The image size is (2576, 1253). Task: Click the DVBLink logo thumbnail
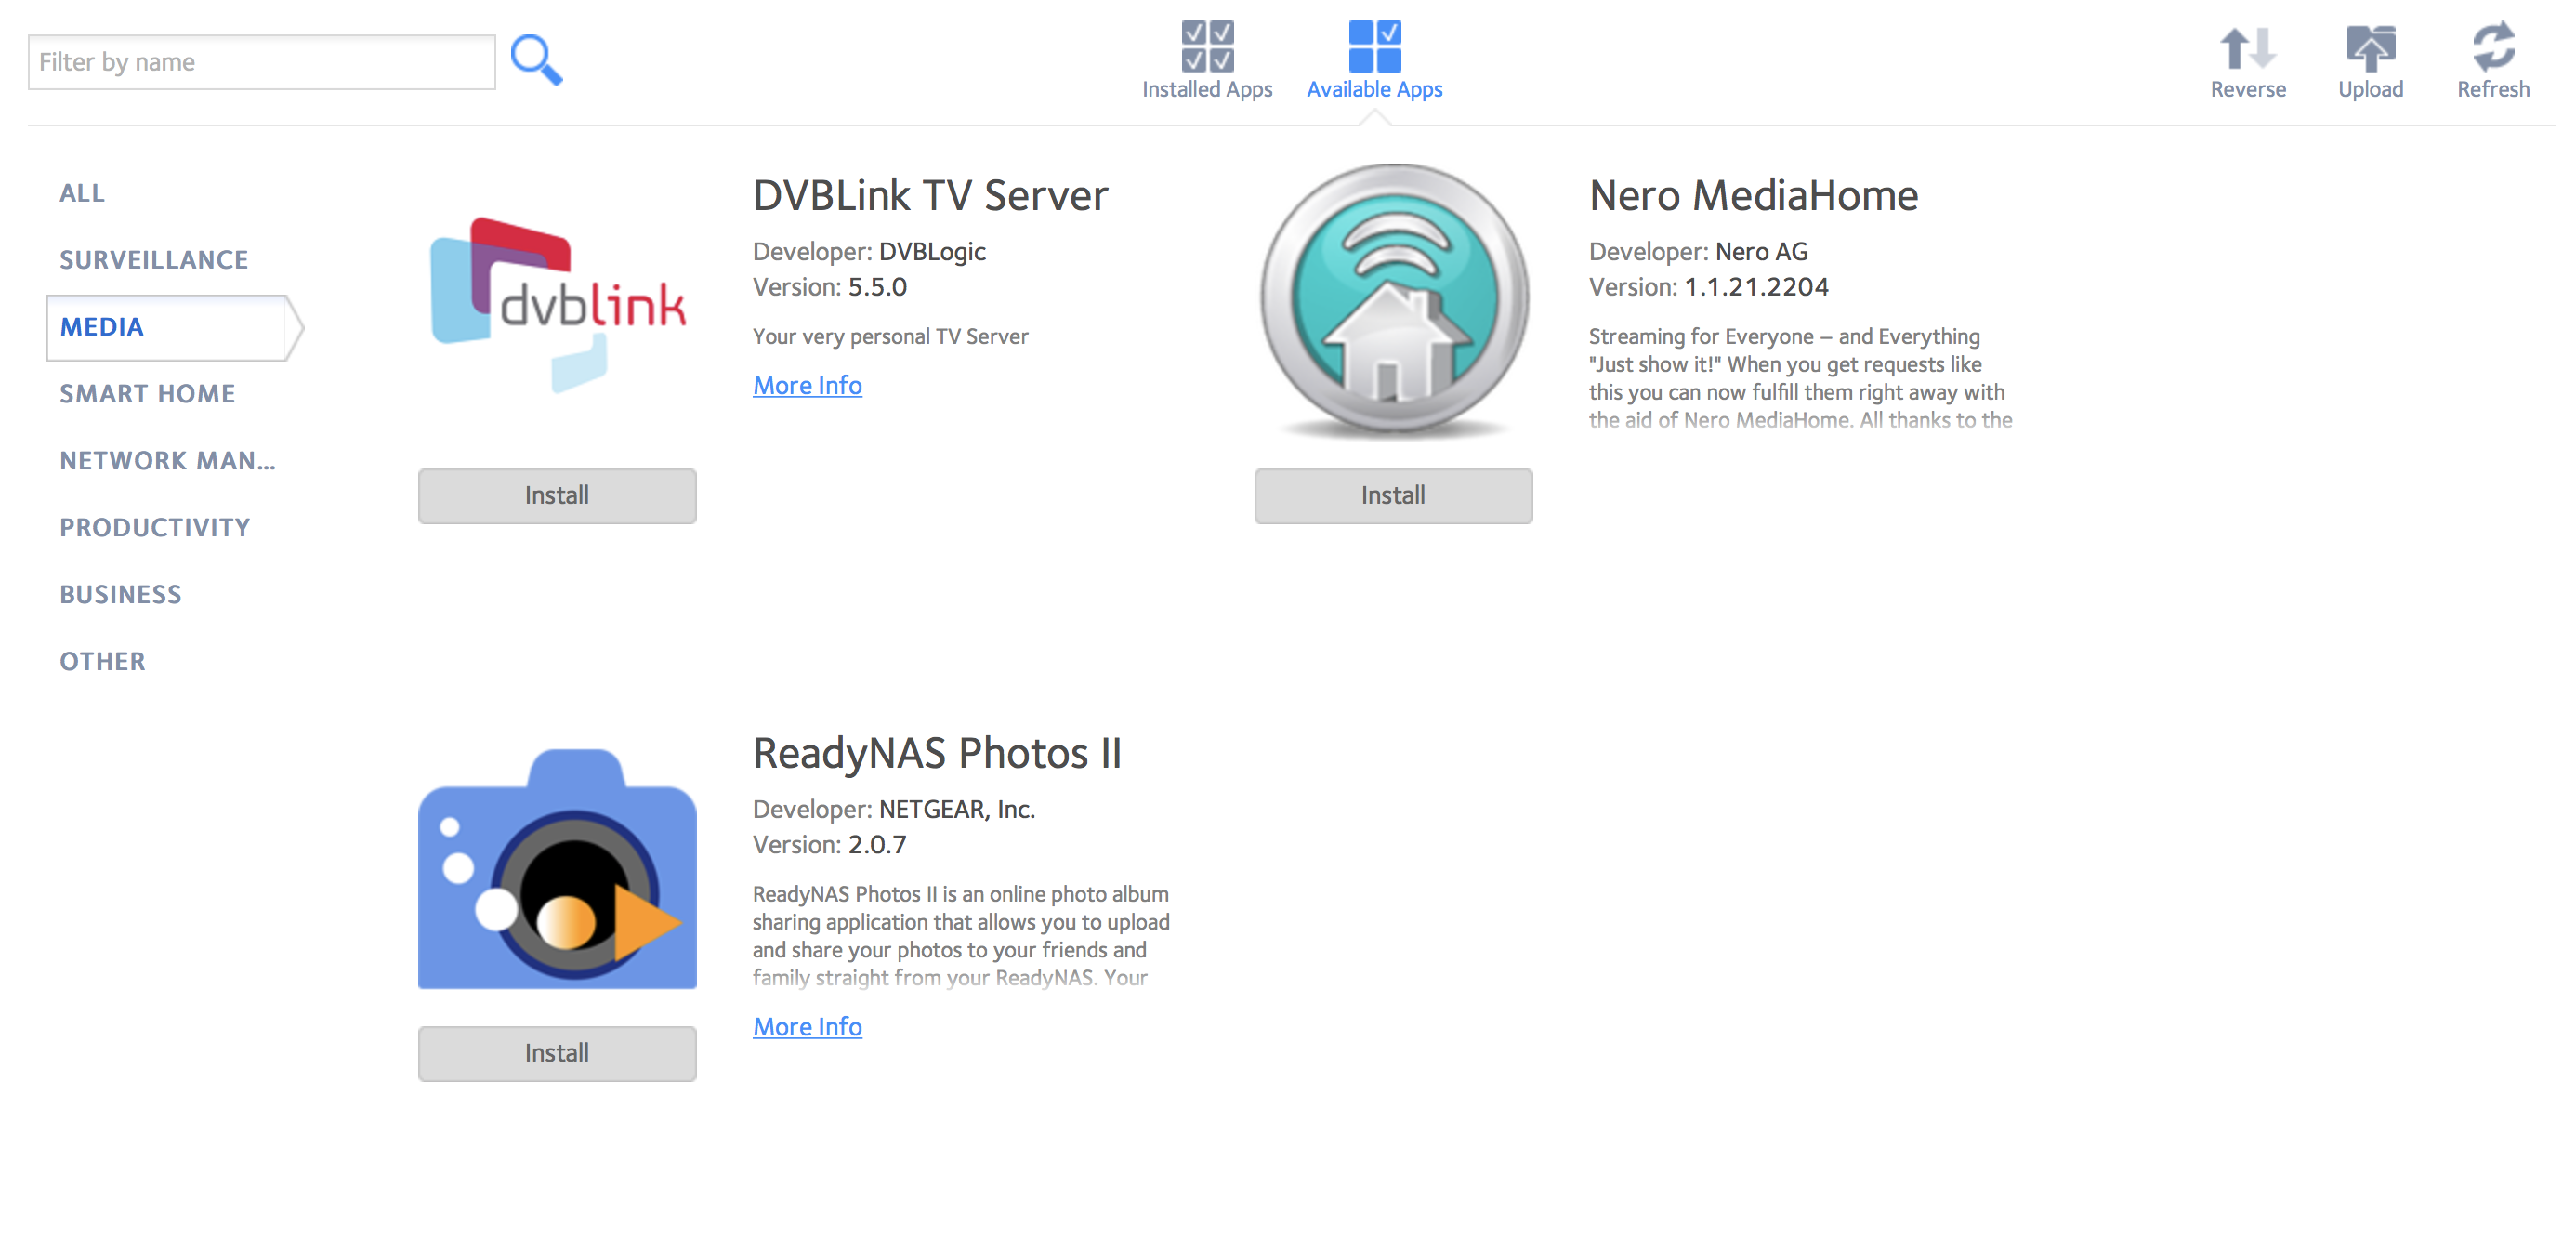(557, 304)
